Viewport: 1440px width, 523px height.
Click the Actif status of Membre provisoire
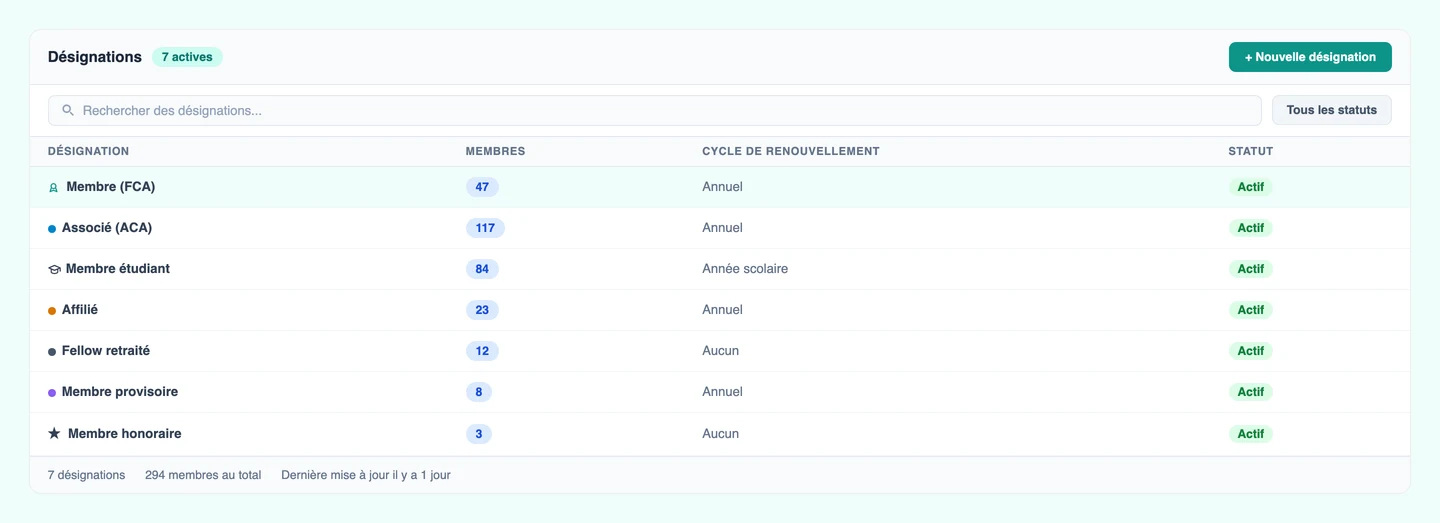pyautogui.click(x=1251, y=392)
